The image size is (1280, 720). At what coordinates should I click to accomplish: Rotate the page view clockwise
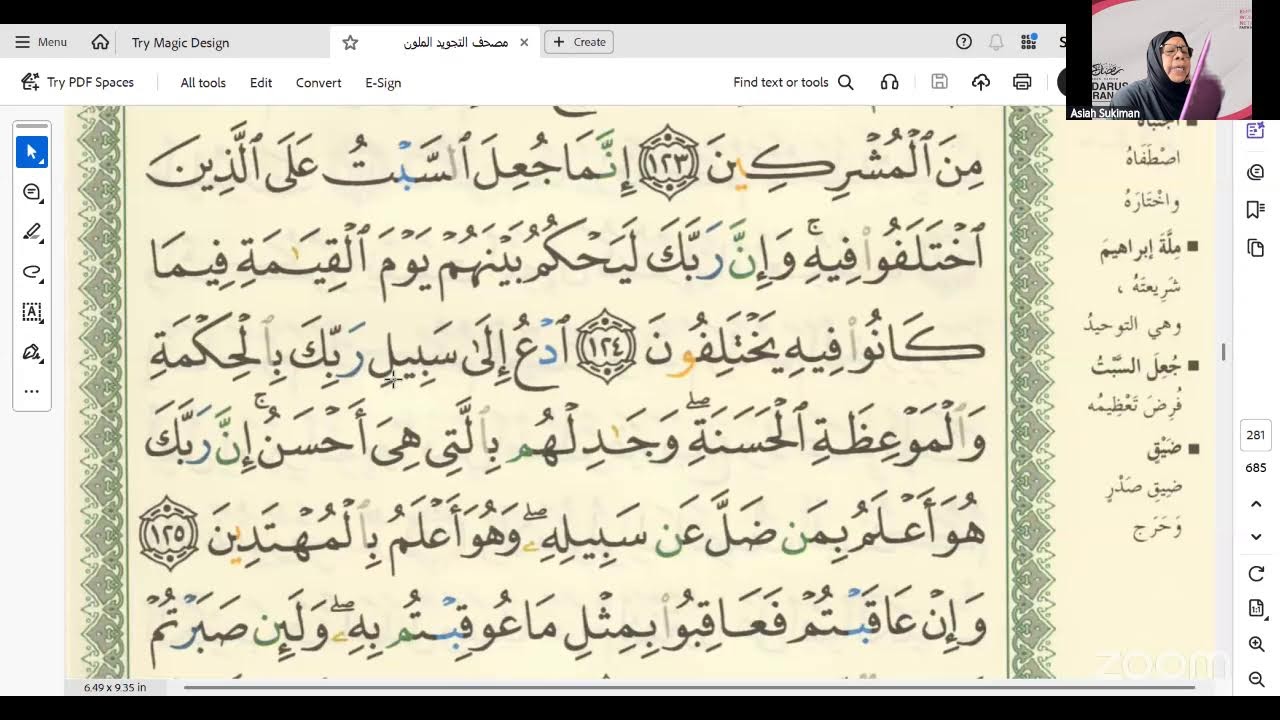[1256, 574]
